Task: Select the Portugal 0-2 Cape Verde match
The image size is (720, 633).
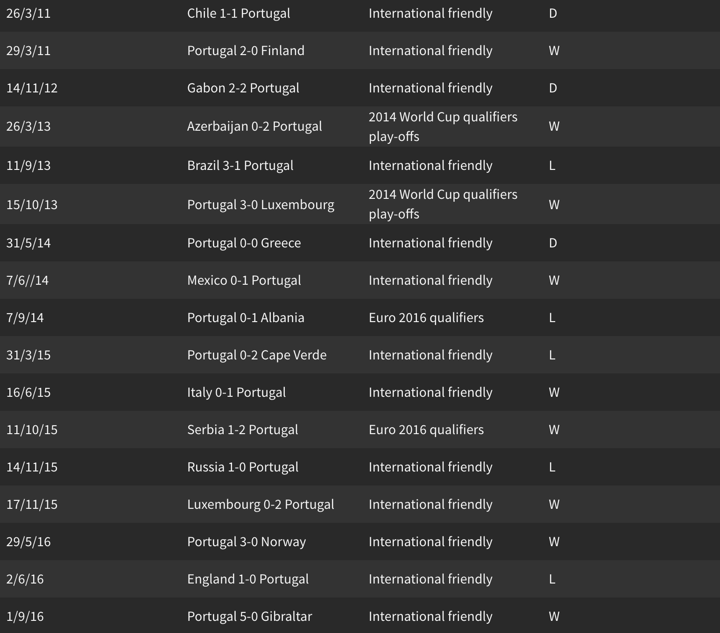Action: point(257,355)
